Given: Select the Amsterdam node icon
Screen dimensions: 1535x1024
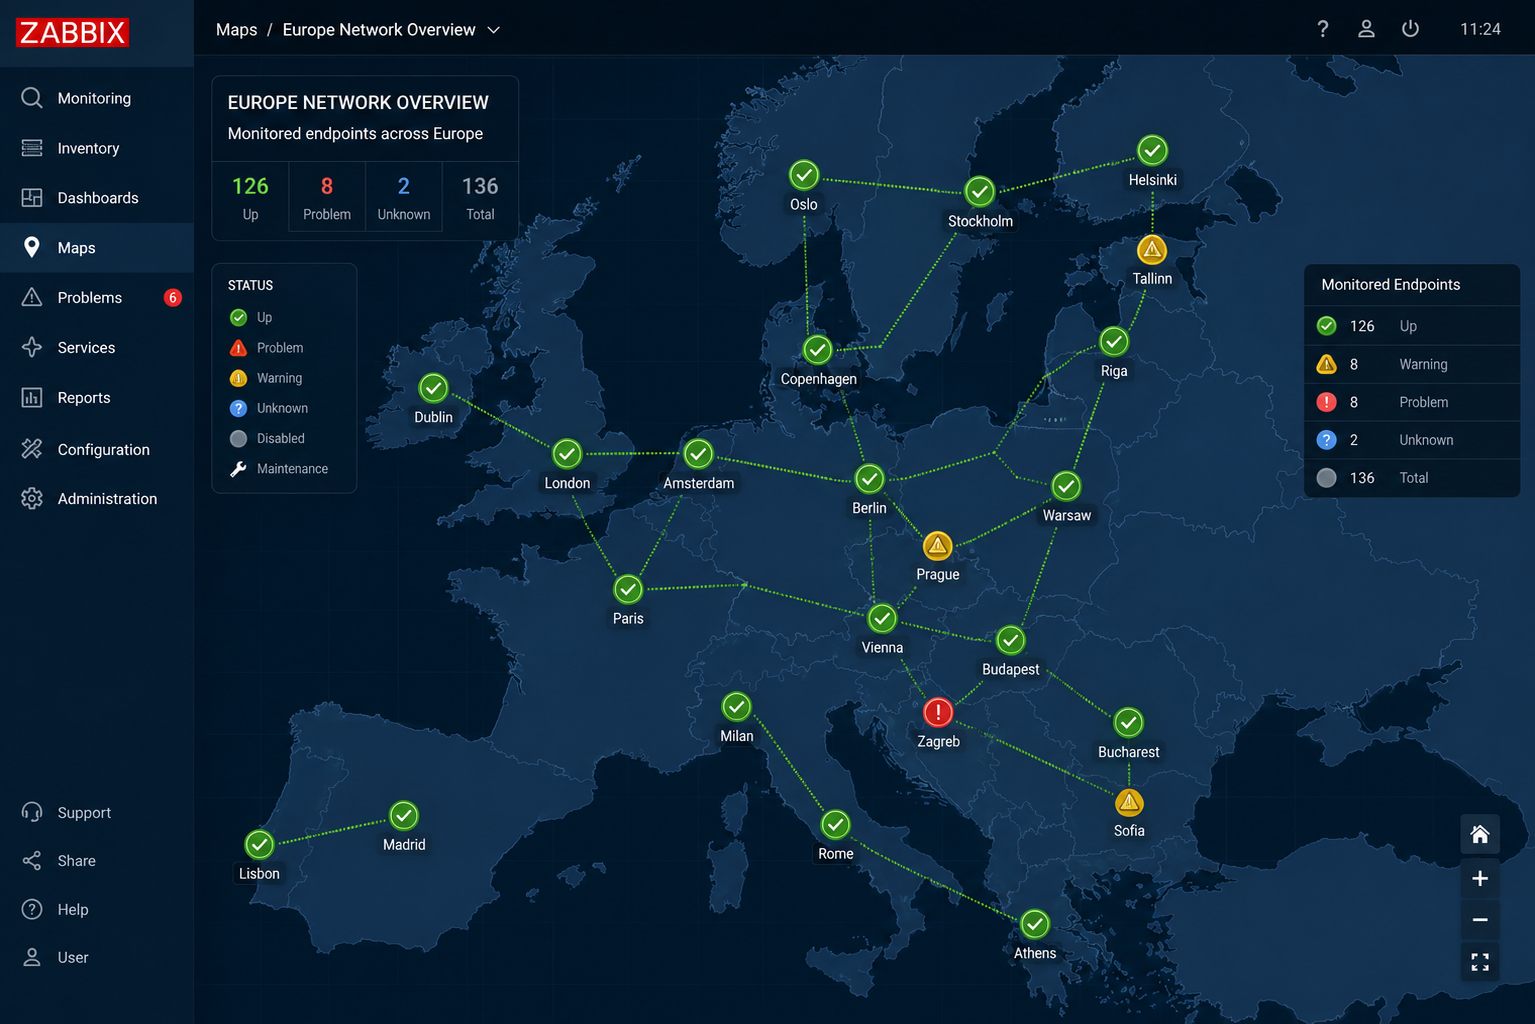Looking at the screenshot, I should (698, 454).
